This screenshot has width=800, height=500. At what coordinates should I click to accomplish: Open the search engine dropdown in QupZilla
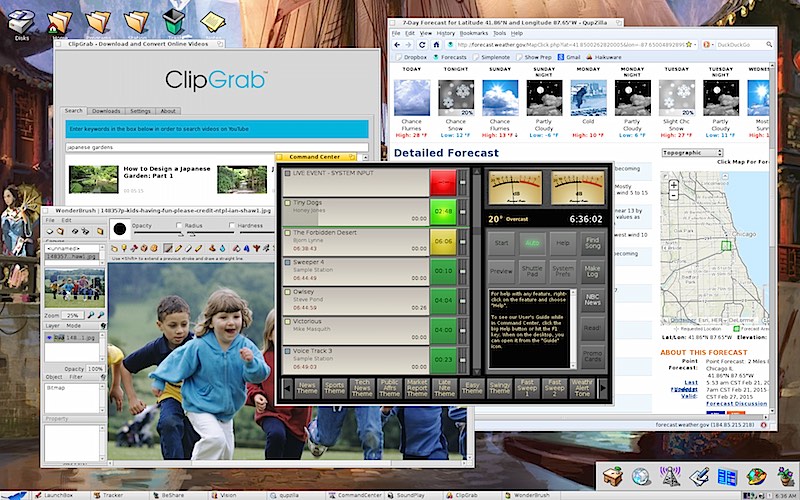click(x=709, y=45)
